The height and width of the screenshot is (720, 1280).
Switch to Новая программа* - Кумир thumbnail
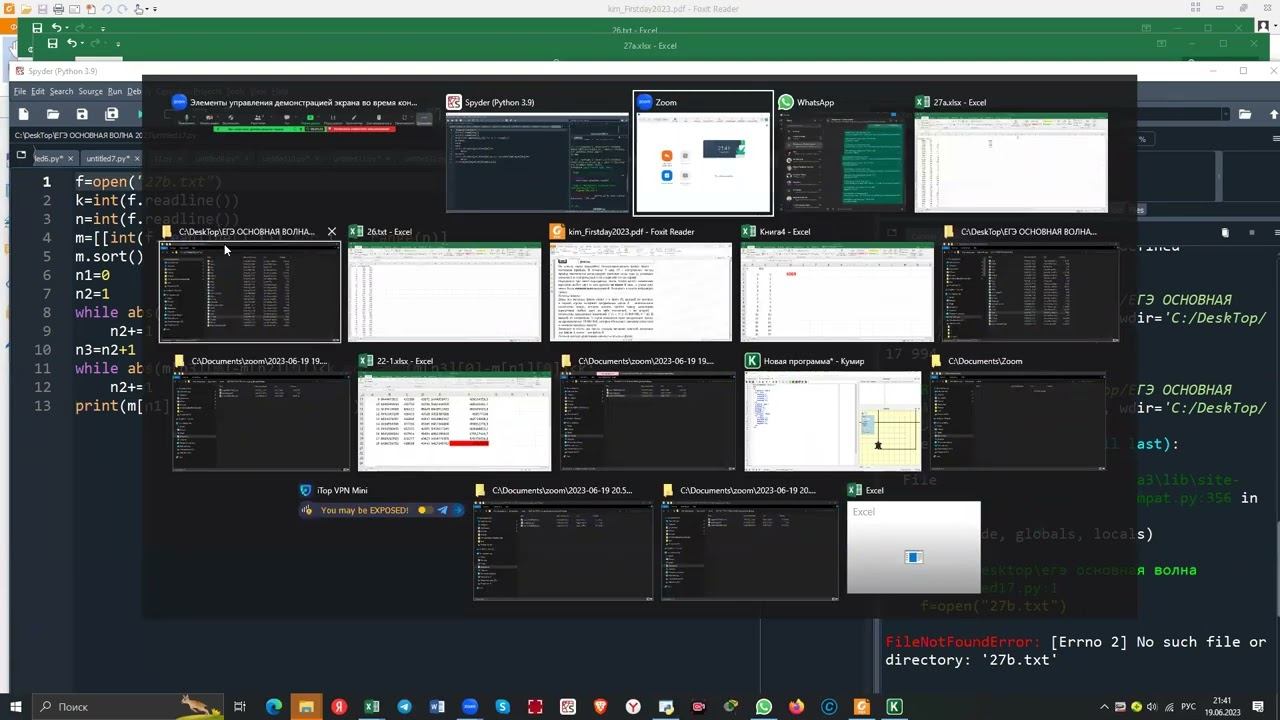tap(833, 421)
